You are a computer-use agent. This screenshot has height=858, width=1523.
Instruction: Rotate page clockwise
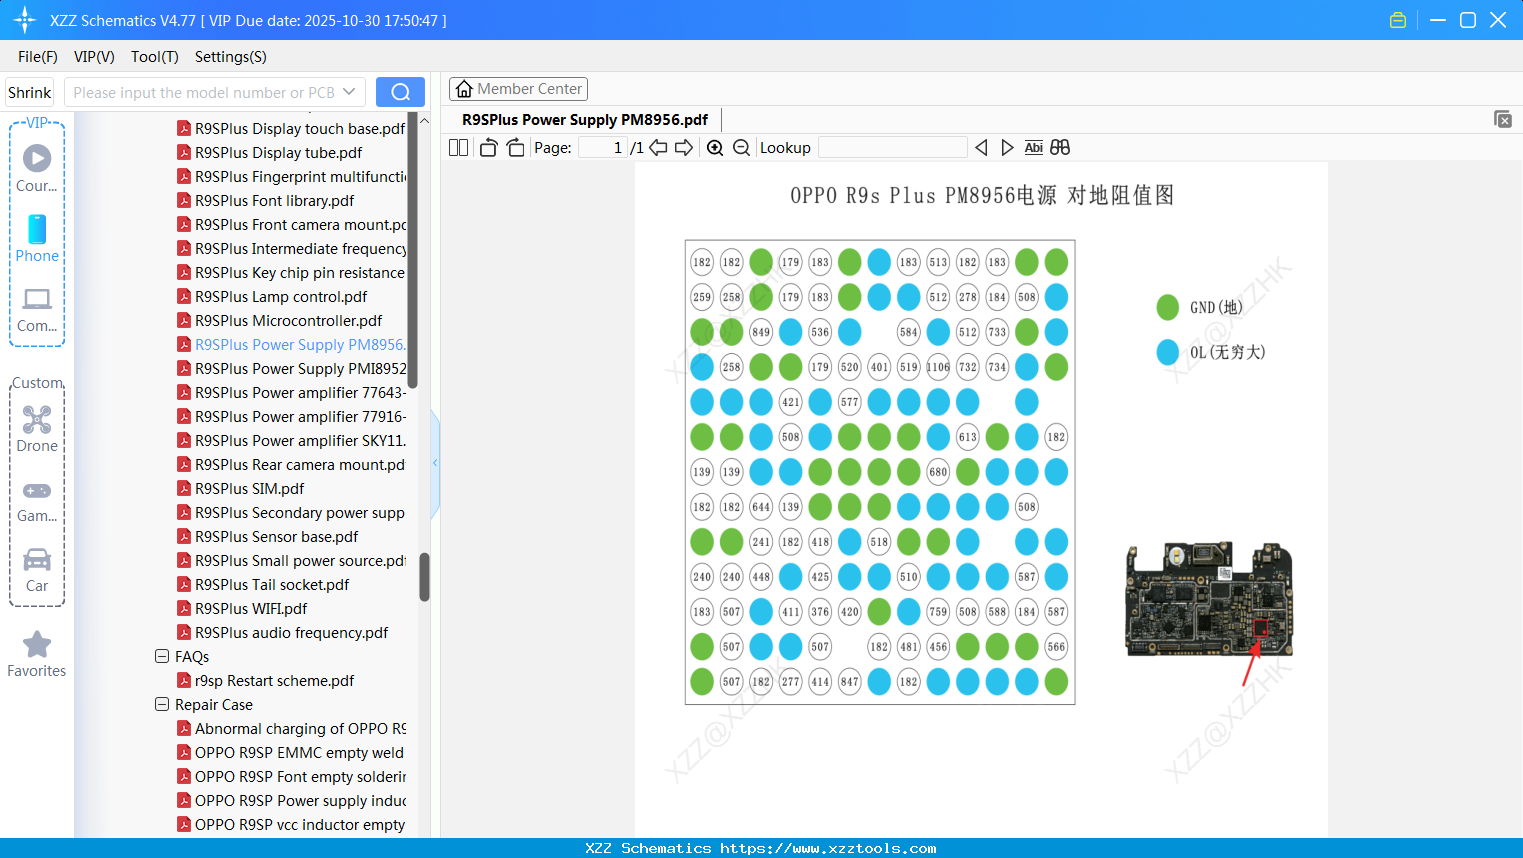[515, 148]
